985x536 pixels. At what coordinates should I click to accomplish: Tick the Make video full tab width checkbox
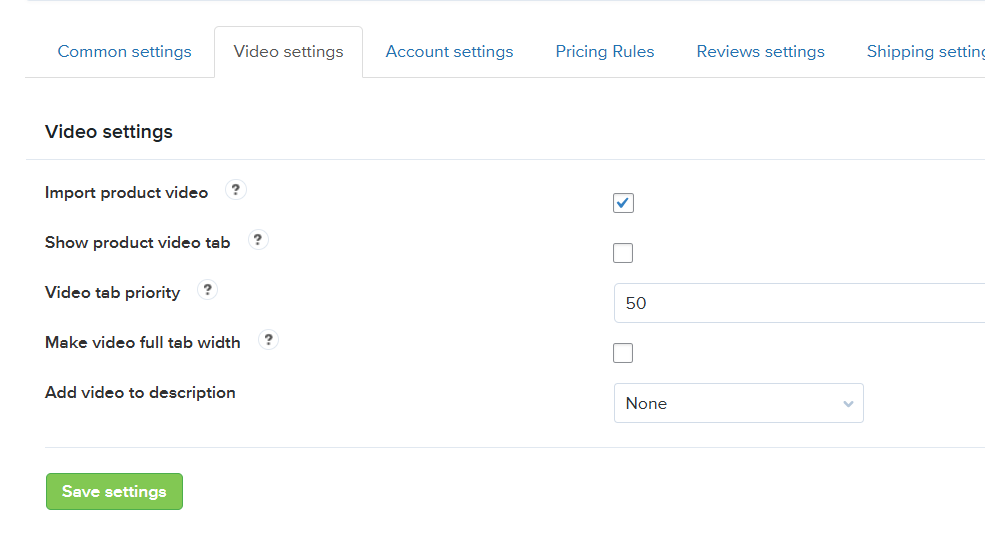pyautogui.click(x=623, y=353)
